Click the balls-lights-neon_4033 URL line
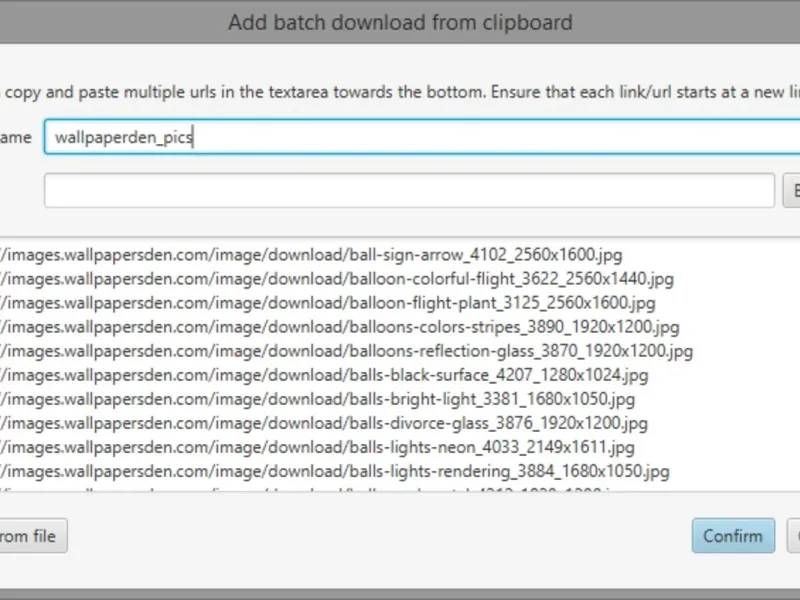The image size is (800, 600). [317, 447]
